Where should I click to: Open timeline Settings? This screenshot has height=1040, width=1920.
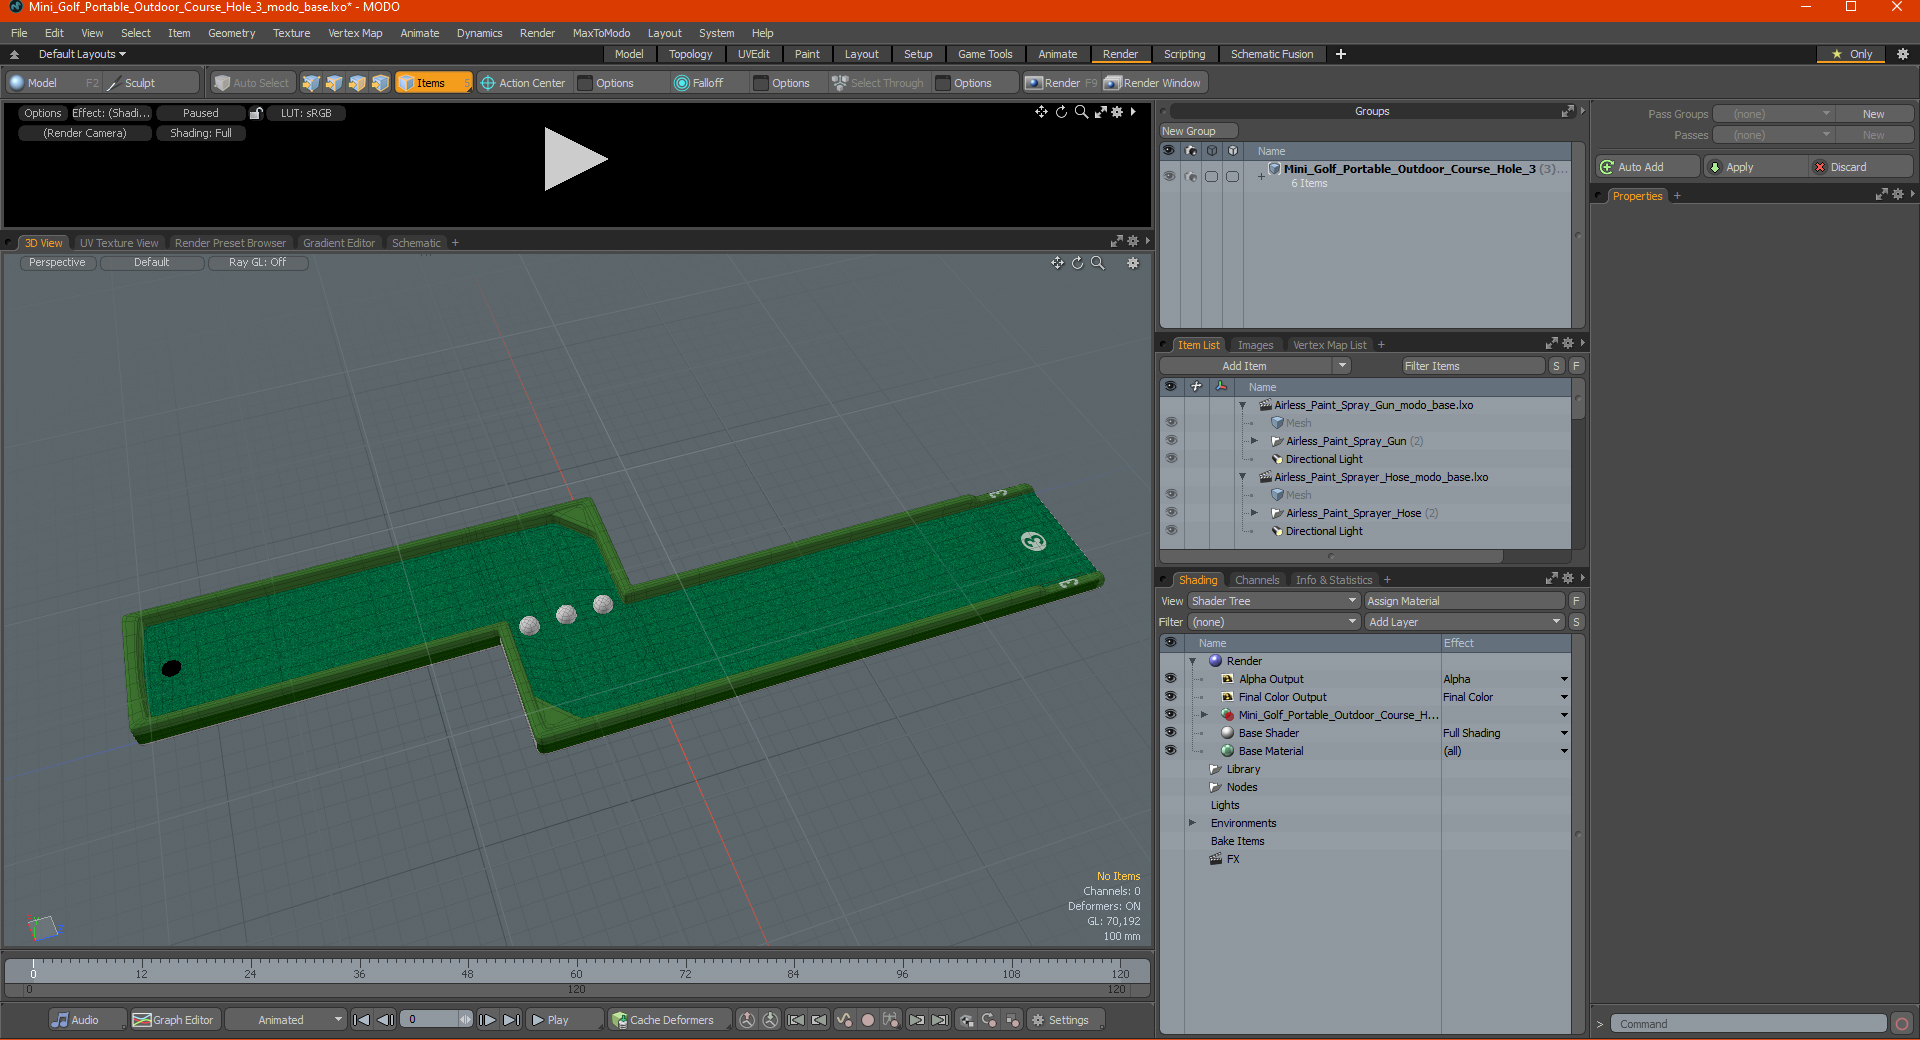[x=1067, y=1020]
